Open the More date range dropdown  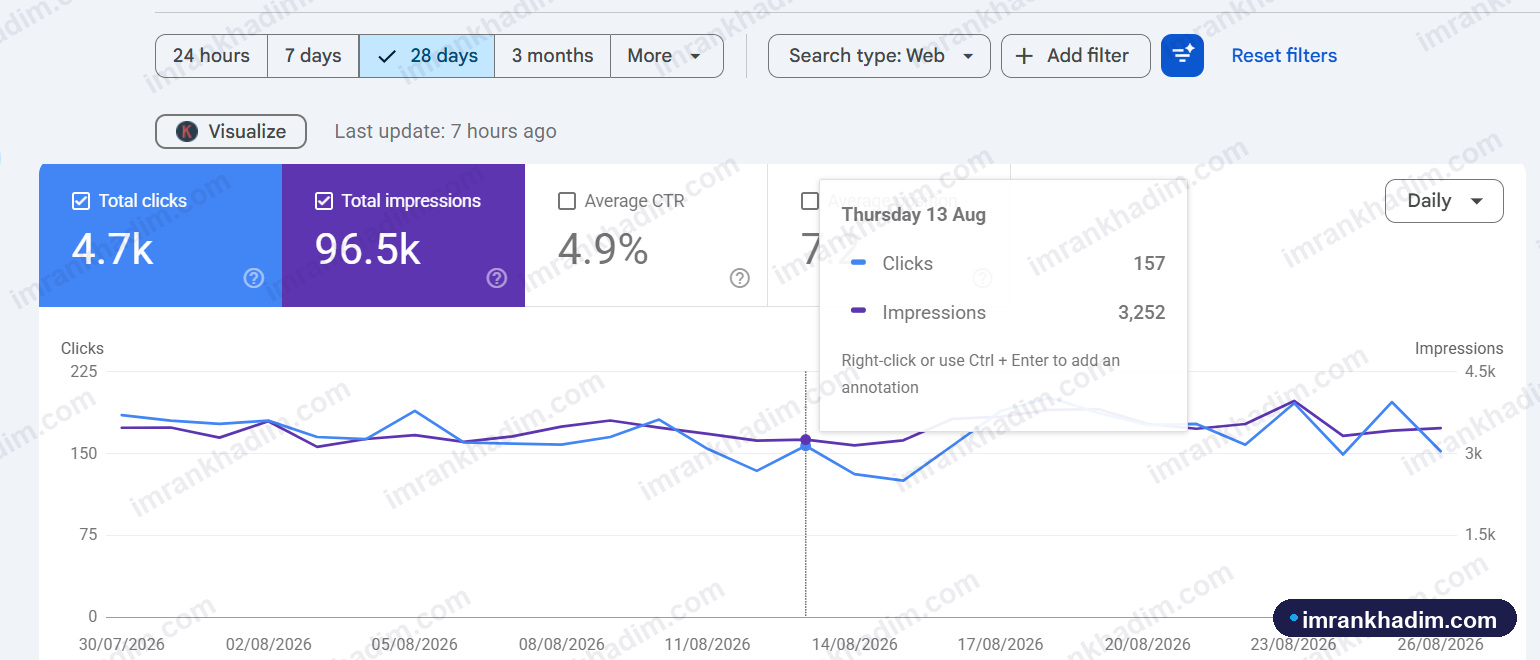[x=666, y=56]
